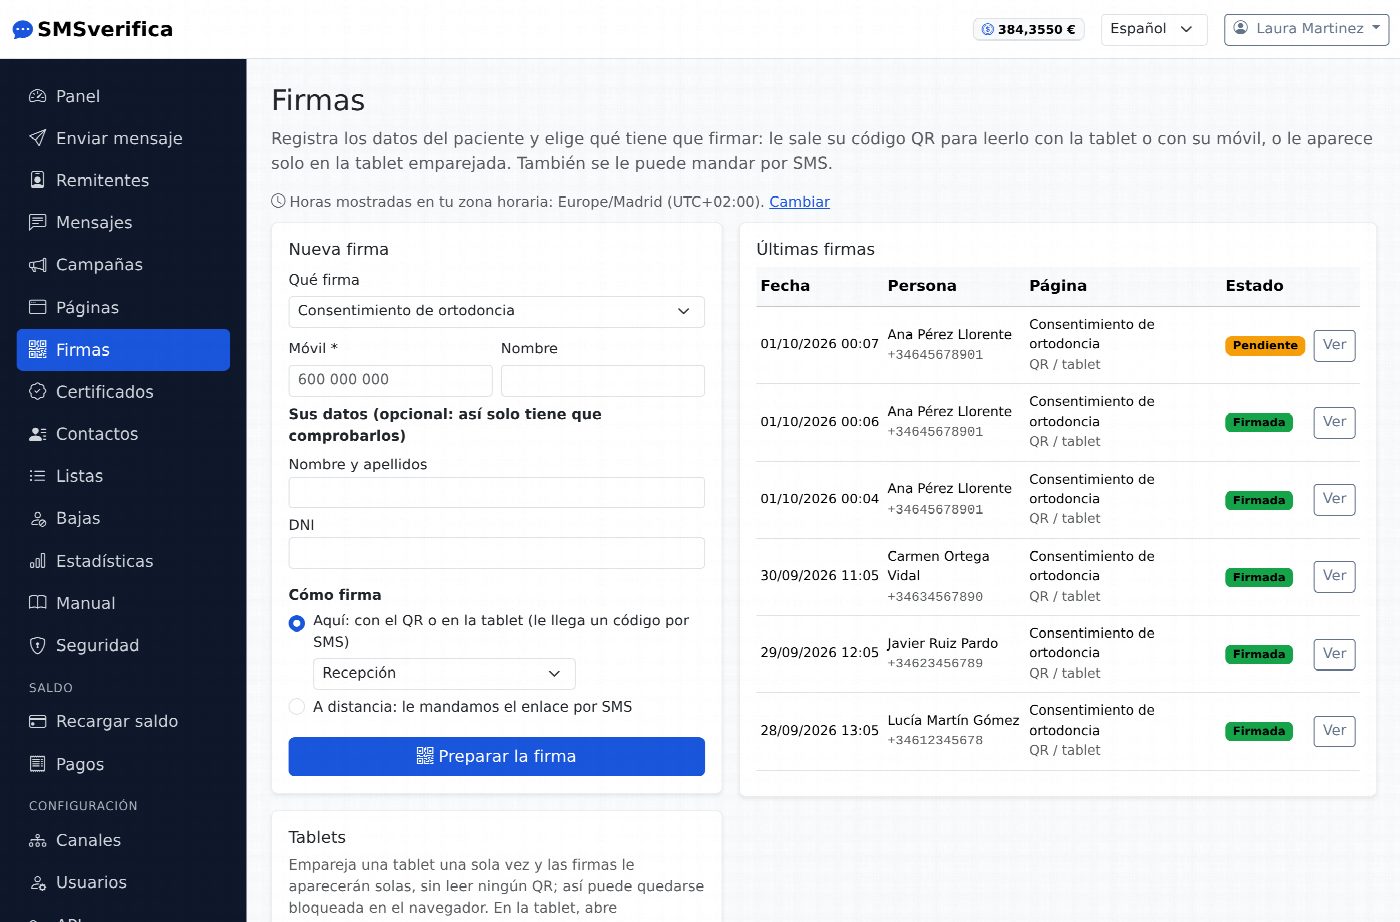
Task: Open the Laura Martinez user menu
Action: coord(1307,29)
